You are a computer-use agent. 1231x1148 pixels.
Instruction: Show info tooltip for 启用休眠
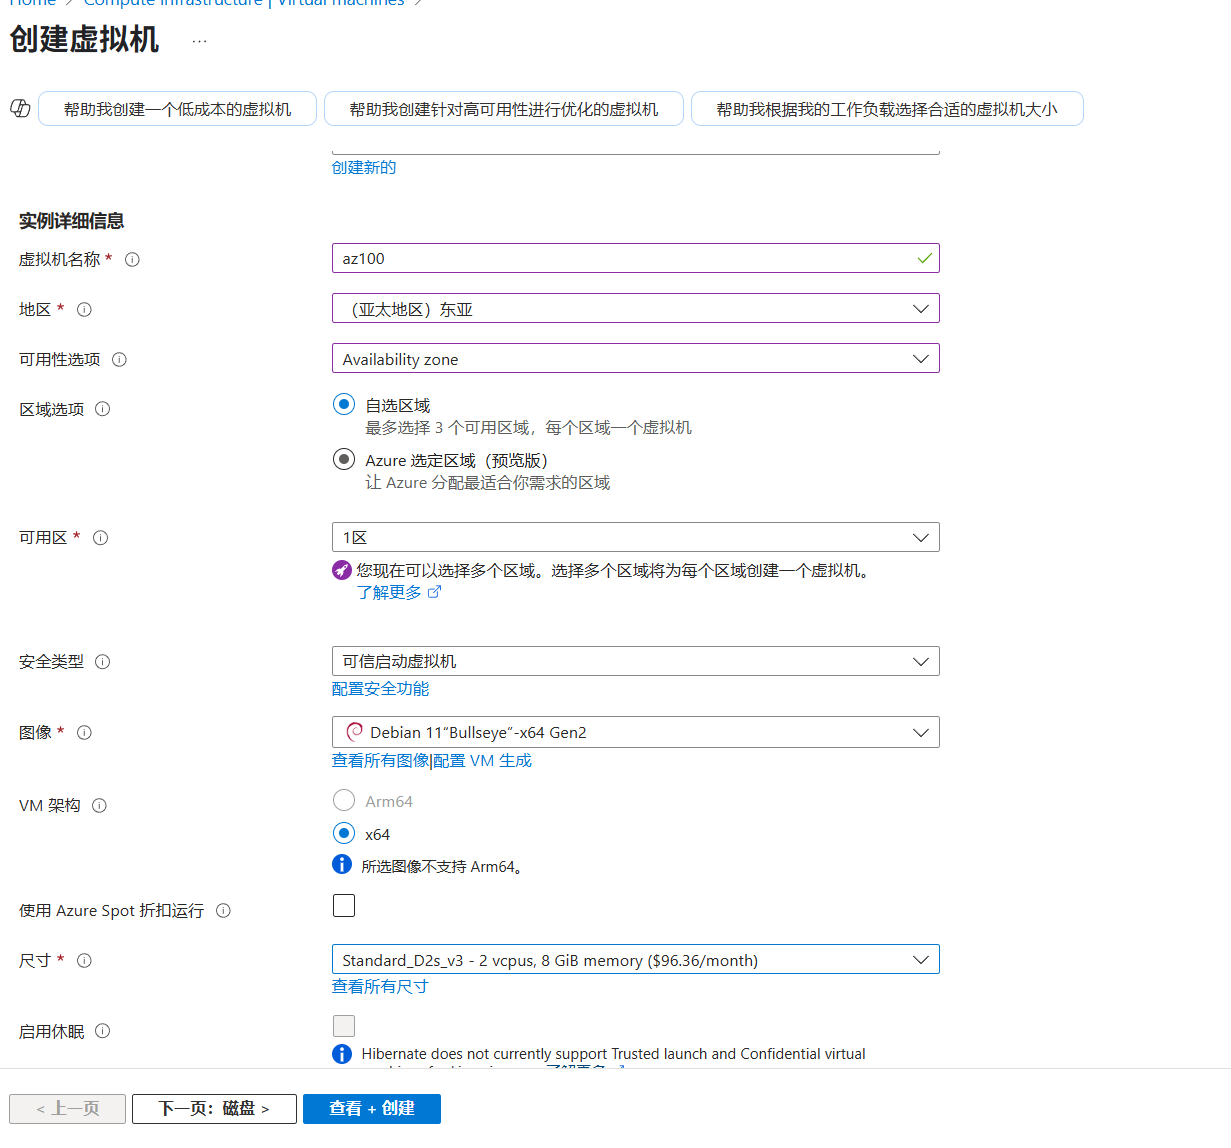click(102, 1031)
